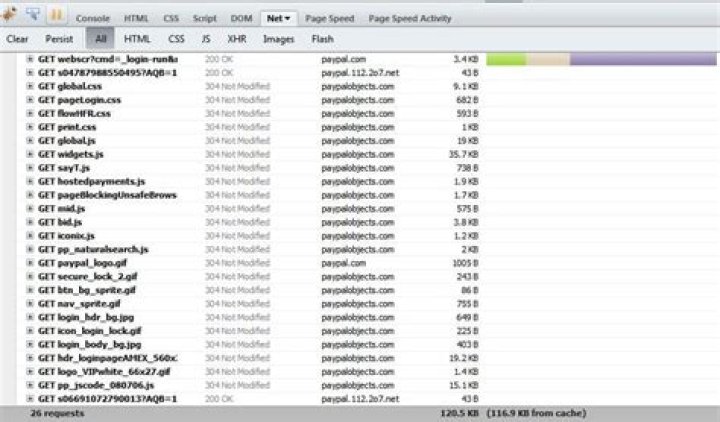Click 'paypalobjects.com' domain in iconix.js row
Screen dimensions: 720x422
point(358,236)
